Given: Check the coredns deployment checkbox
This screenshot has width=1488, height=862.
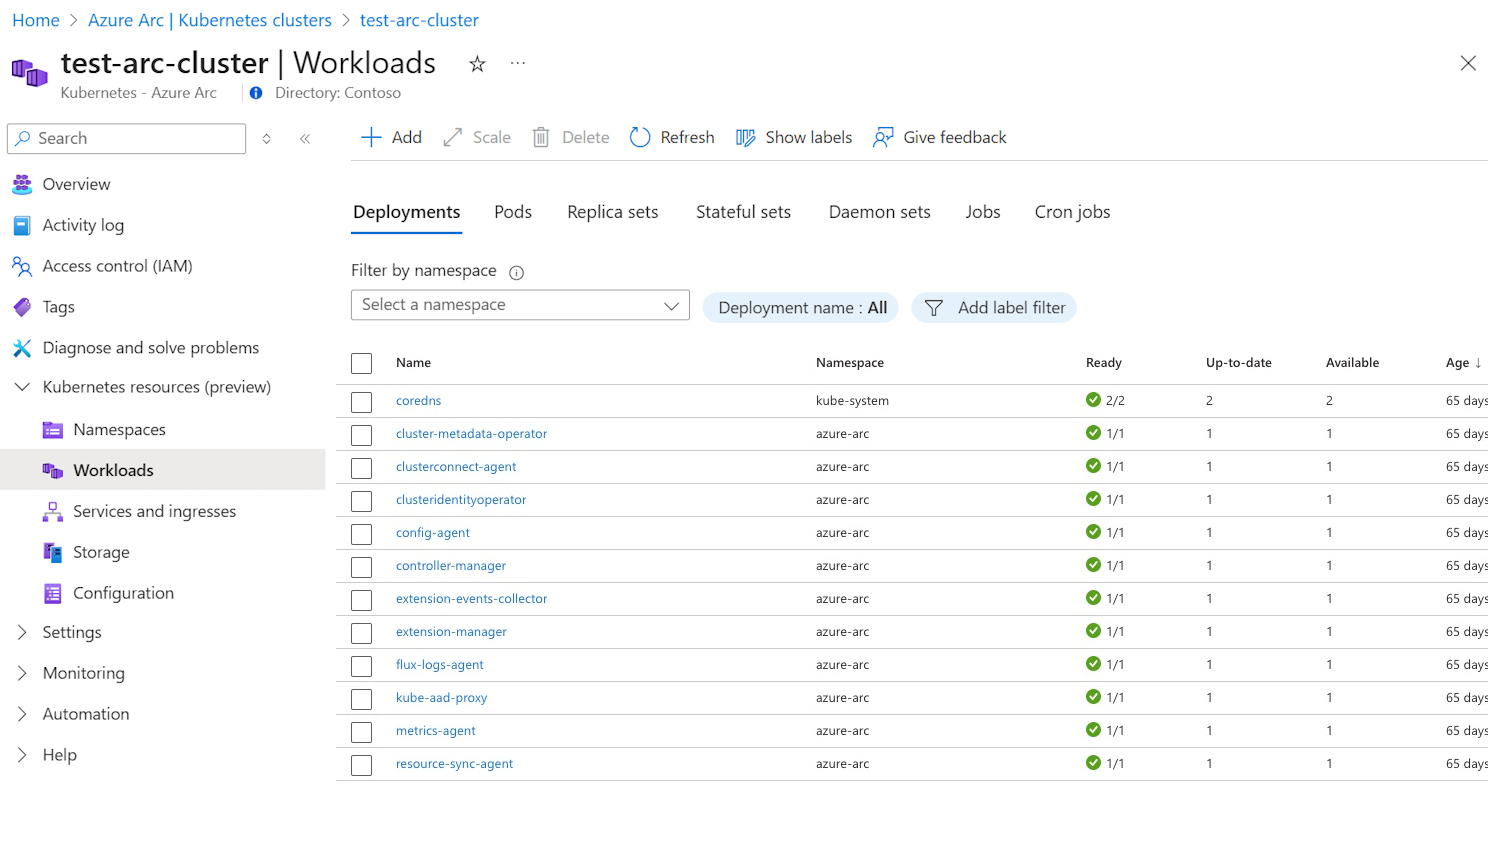Looking at the screenshot, I should tap(361, 401).
